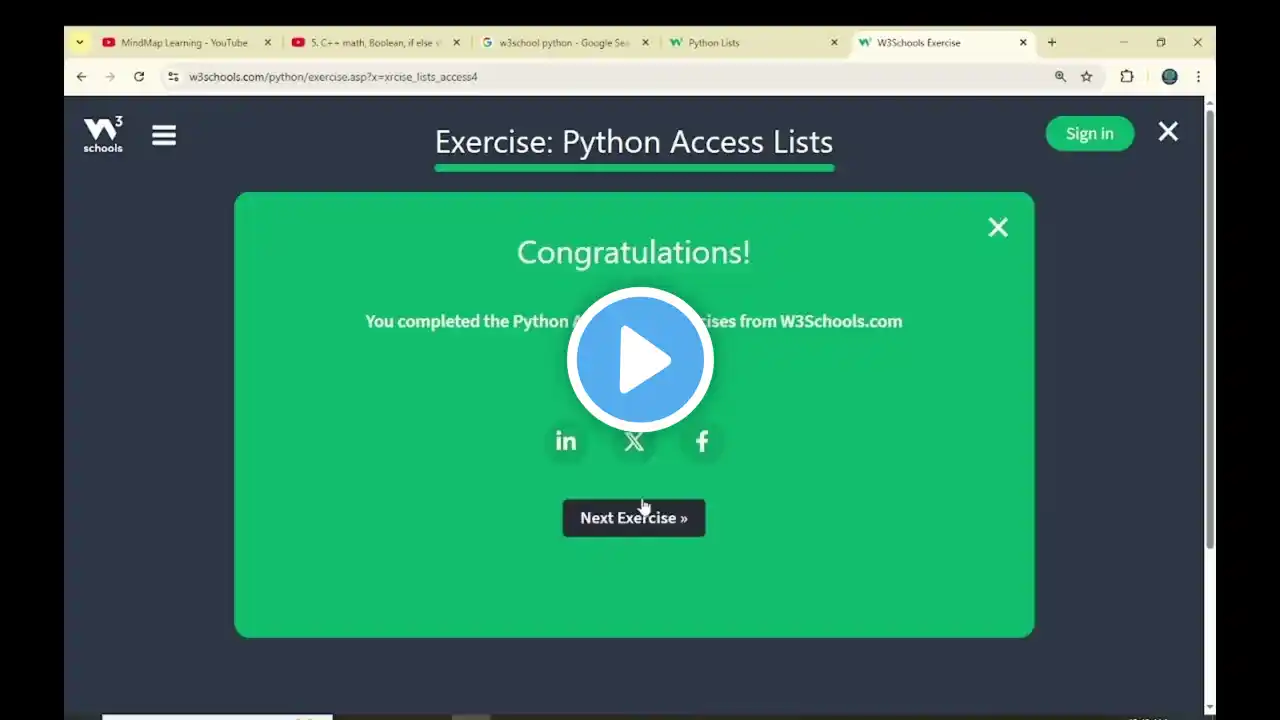Click the "Exercise: Python Access Lists" title
The width and height of the screenshot is (1280, 720).
634,142
